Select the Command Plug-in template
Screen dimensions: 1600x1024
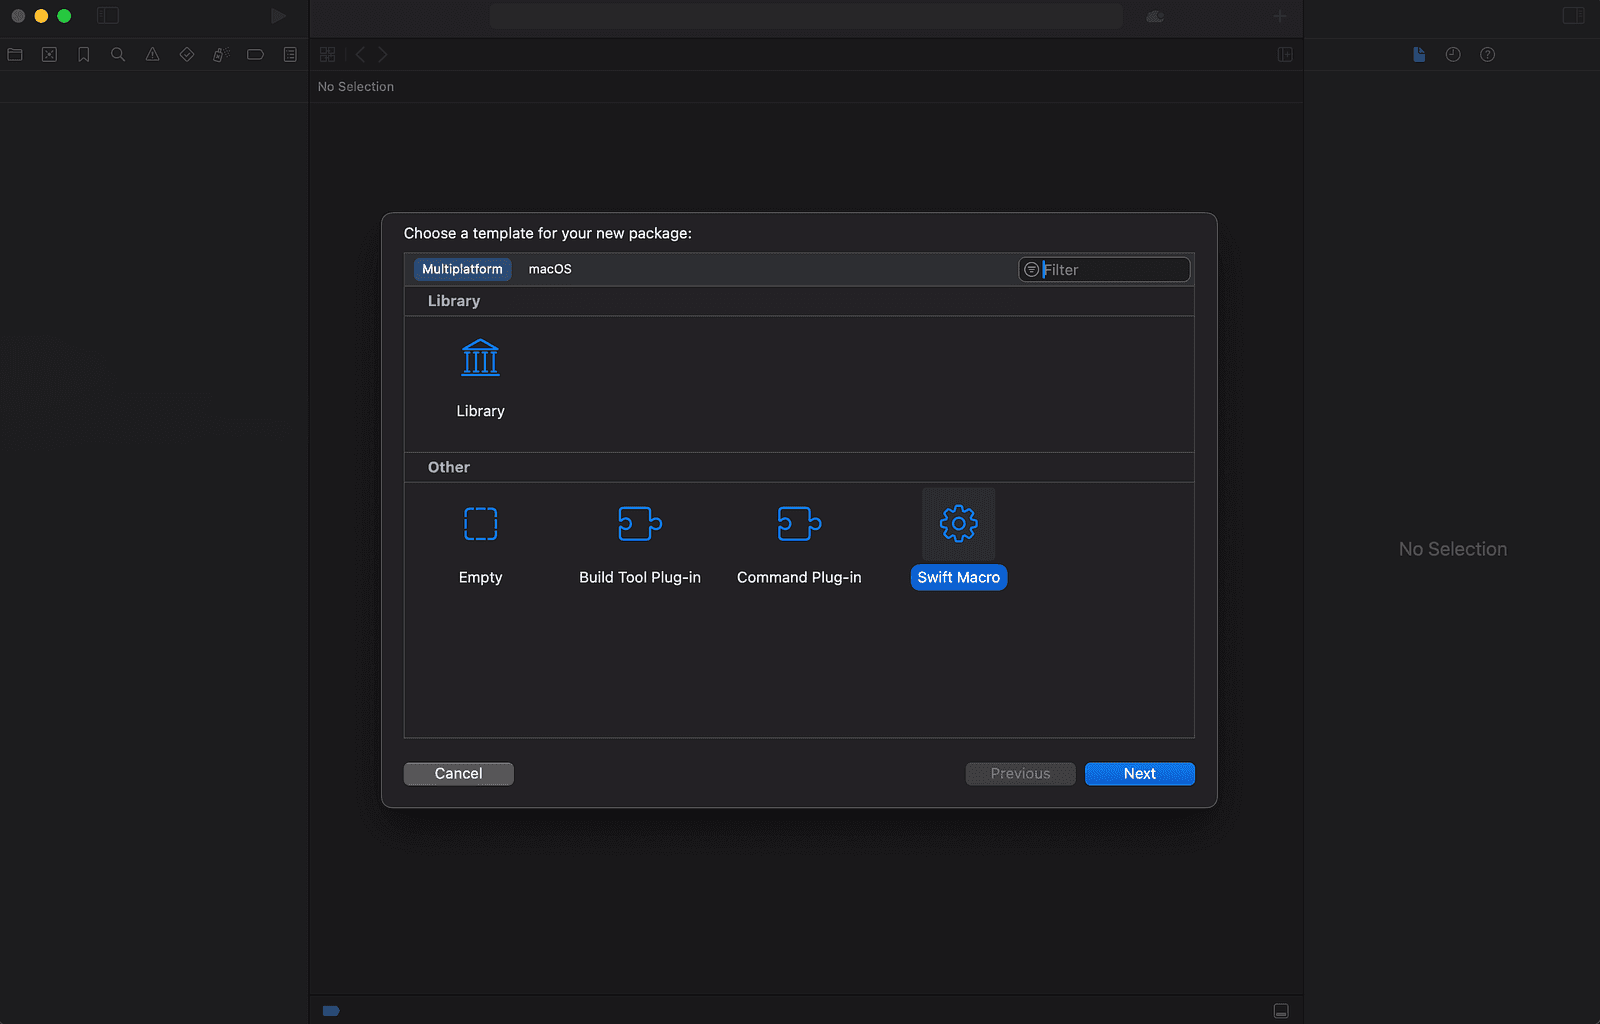[799, 540]
